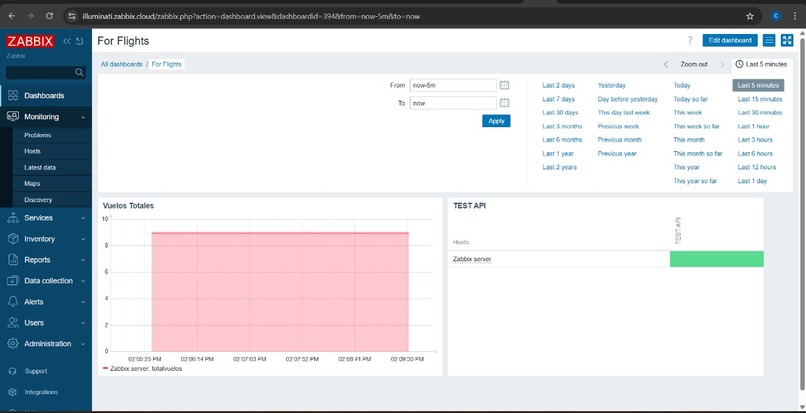Image resolution: width=806 pixels, height=413 pixels.
Task: Click the green TEST API status cell
Action: pos(717,259)
